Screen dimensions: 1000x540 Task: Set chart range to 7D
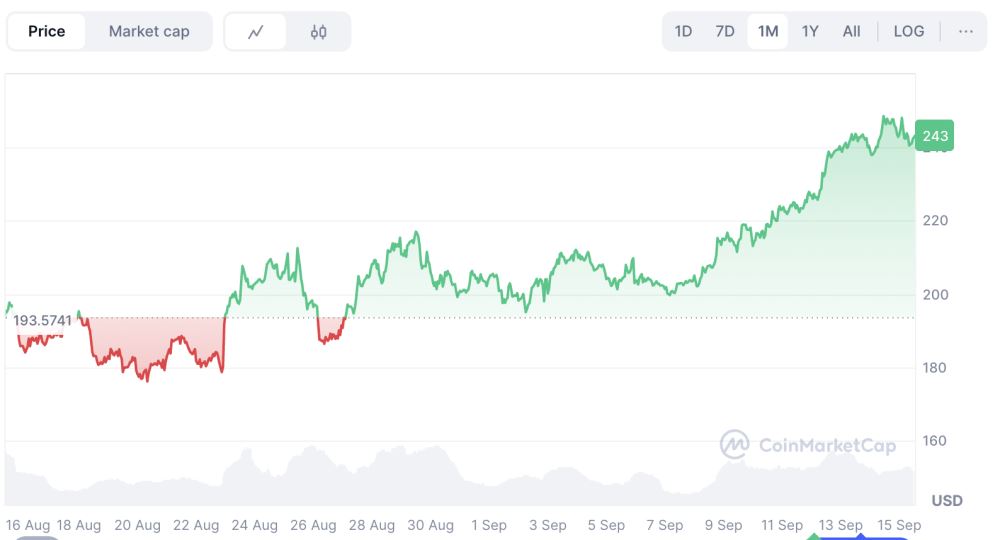click(x=725, y=31)
